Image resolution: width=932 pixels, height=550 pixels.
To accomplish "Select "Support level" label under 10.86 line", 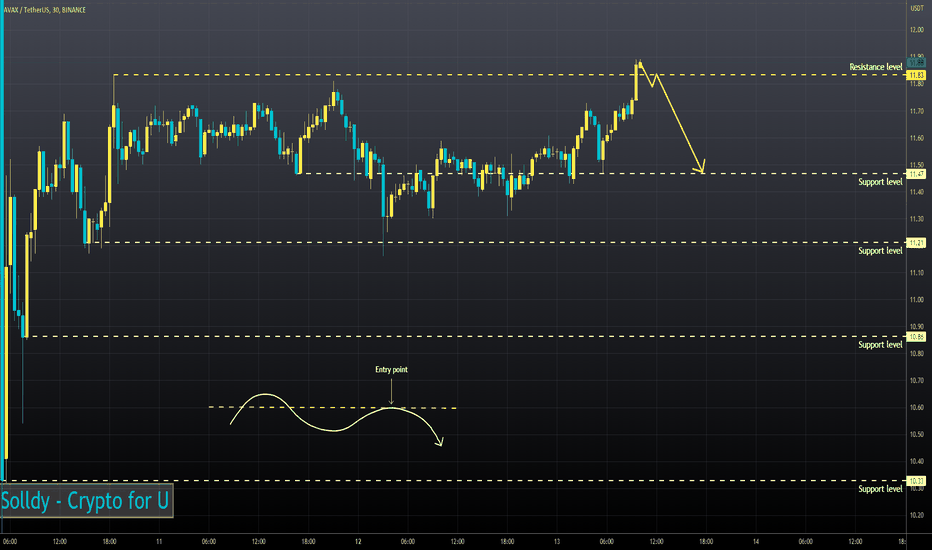I will click(x=880, y=345).
